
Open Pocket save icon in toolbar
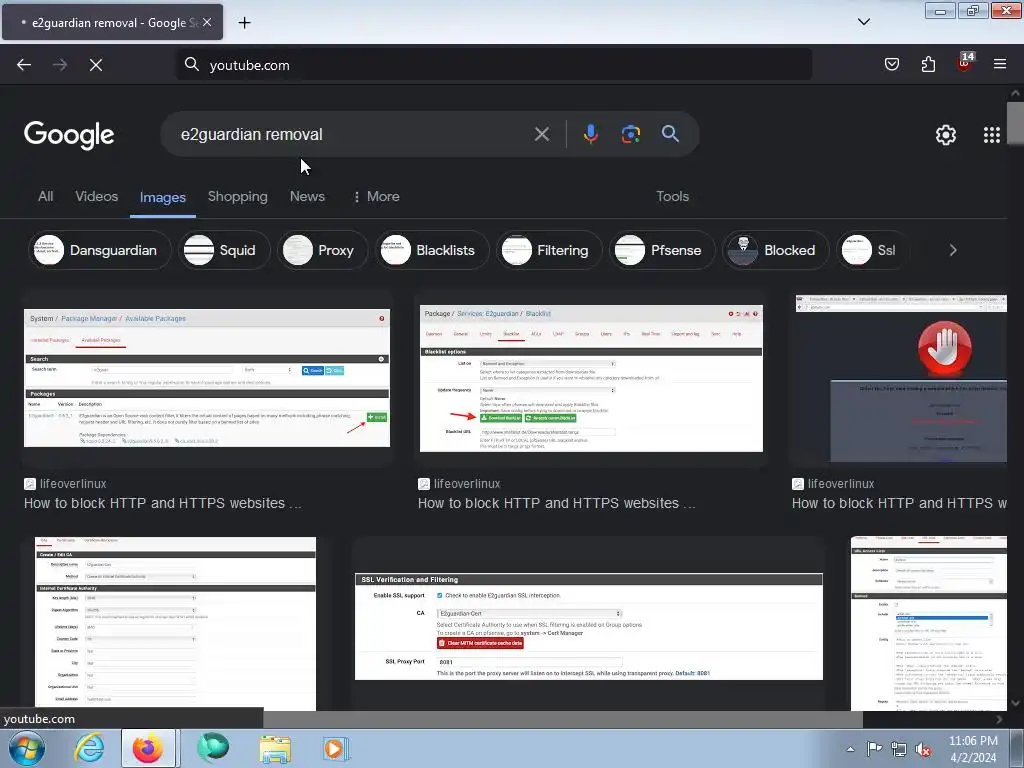tap(891, 64)
